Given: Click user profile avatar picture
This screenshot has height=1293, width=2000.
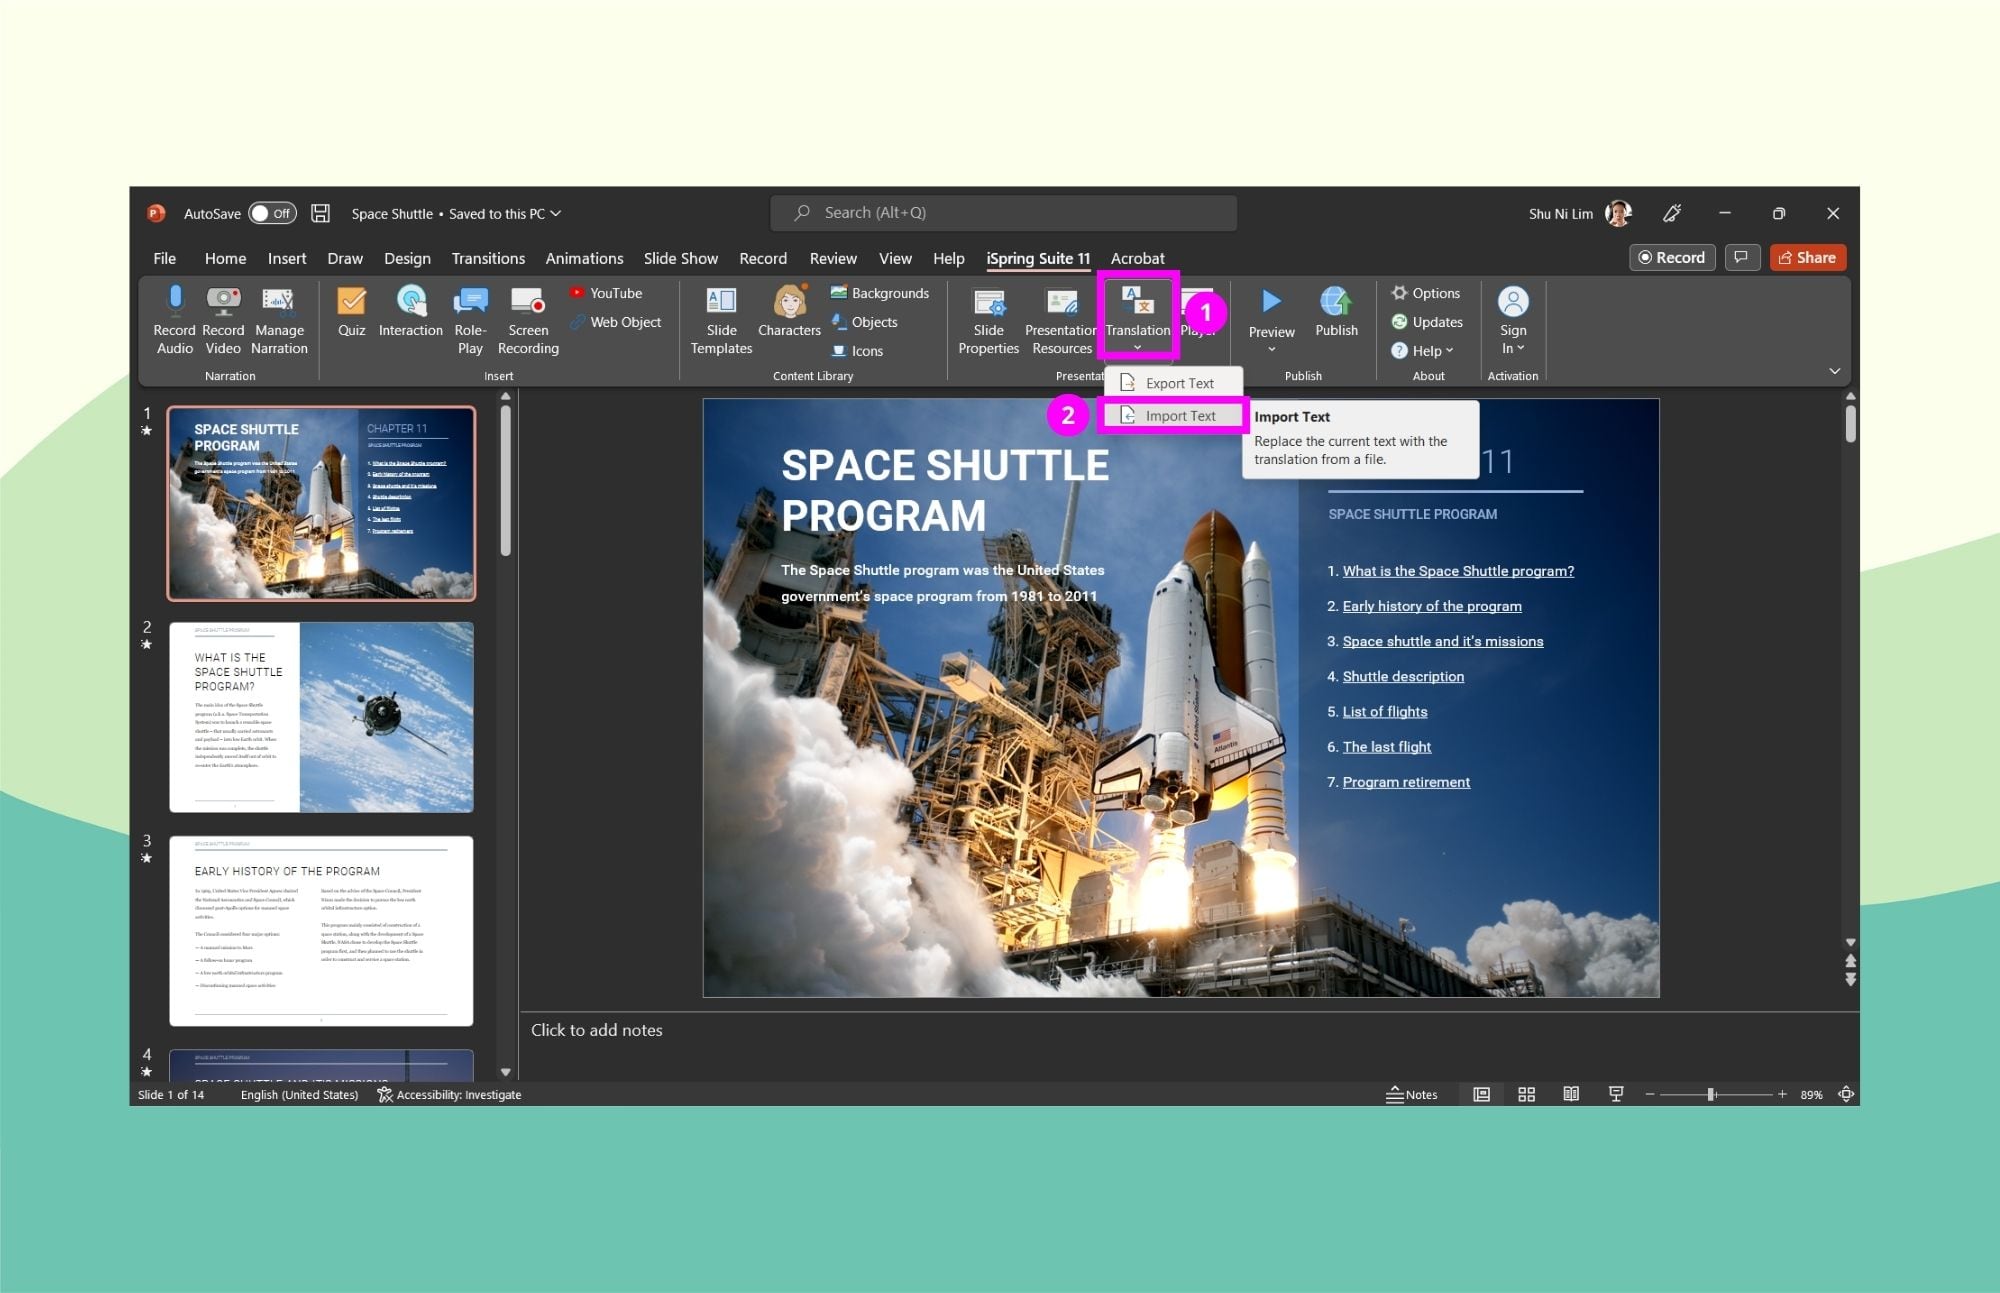Looking at the screenshot, I should (x=1618, y=213).
